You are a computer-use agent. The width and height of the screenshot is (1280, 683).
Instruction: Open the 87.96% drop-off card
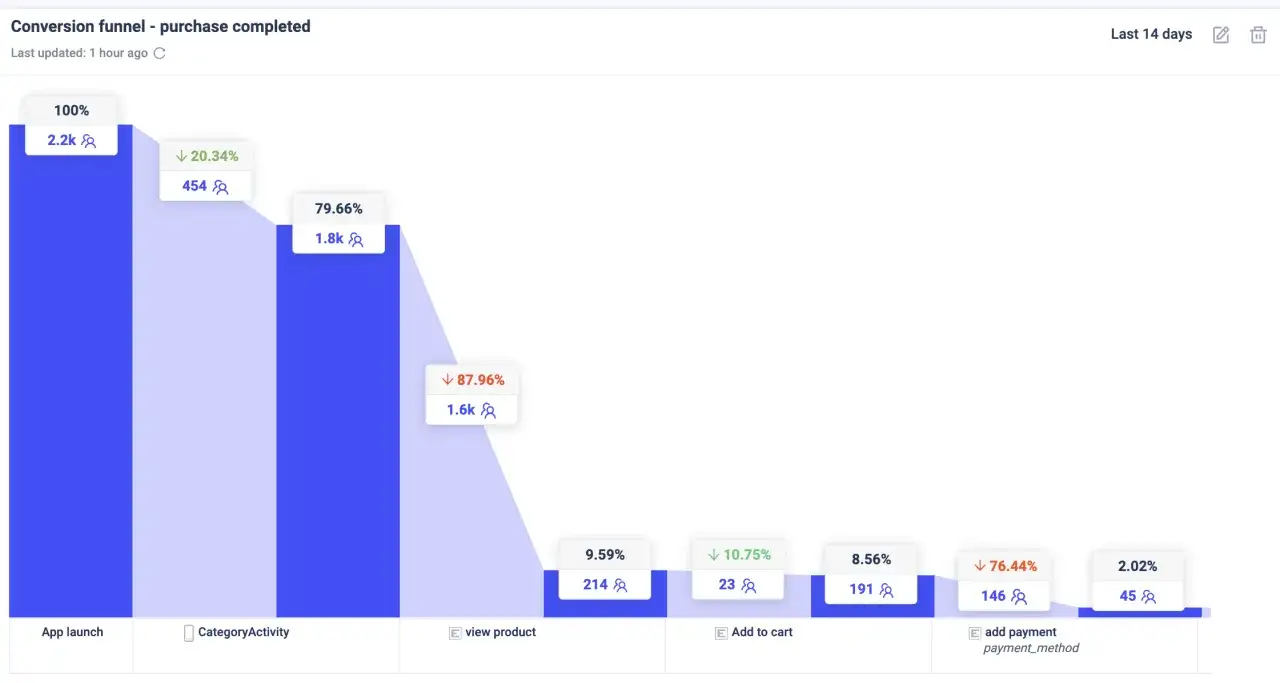(472, 395)
